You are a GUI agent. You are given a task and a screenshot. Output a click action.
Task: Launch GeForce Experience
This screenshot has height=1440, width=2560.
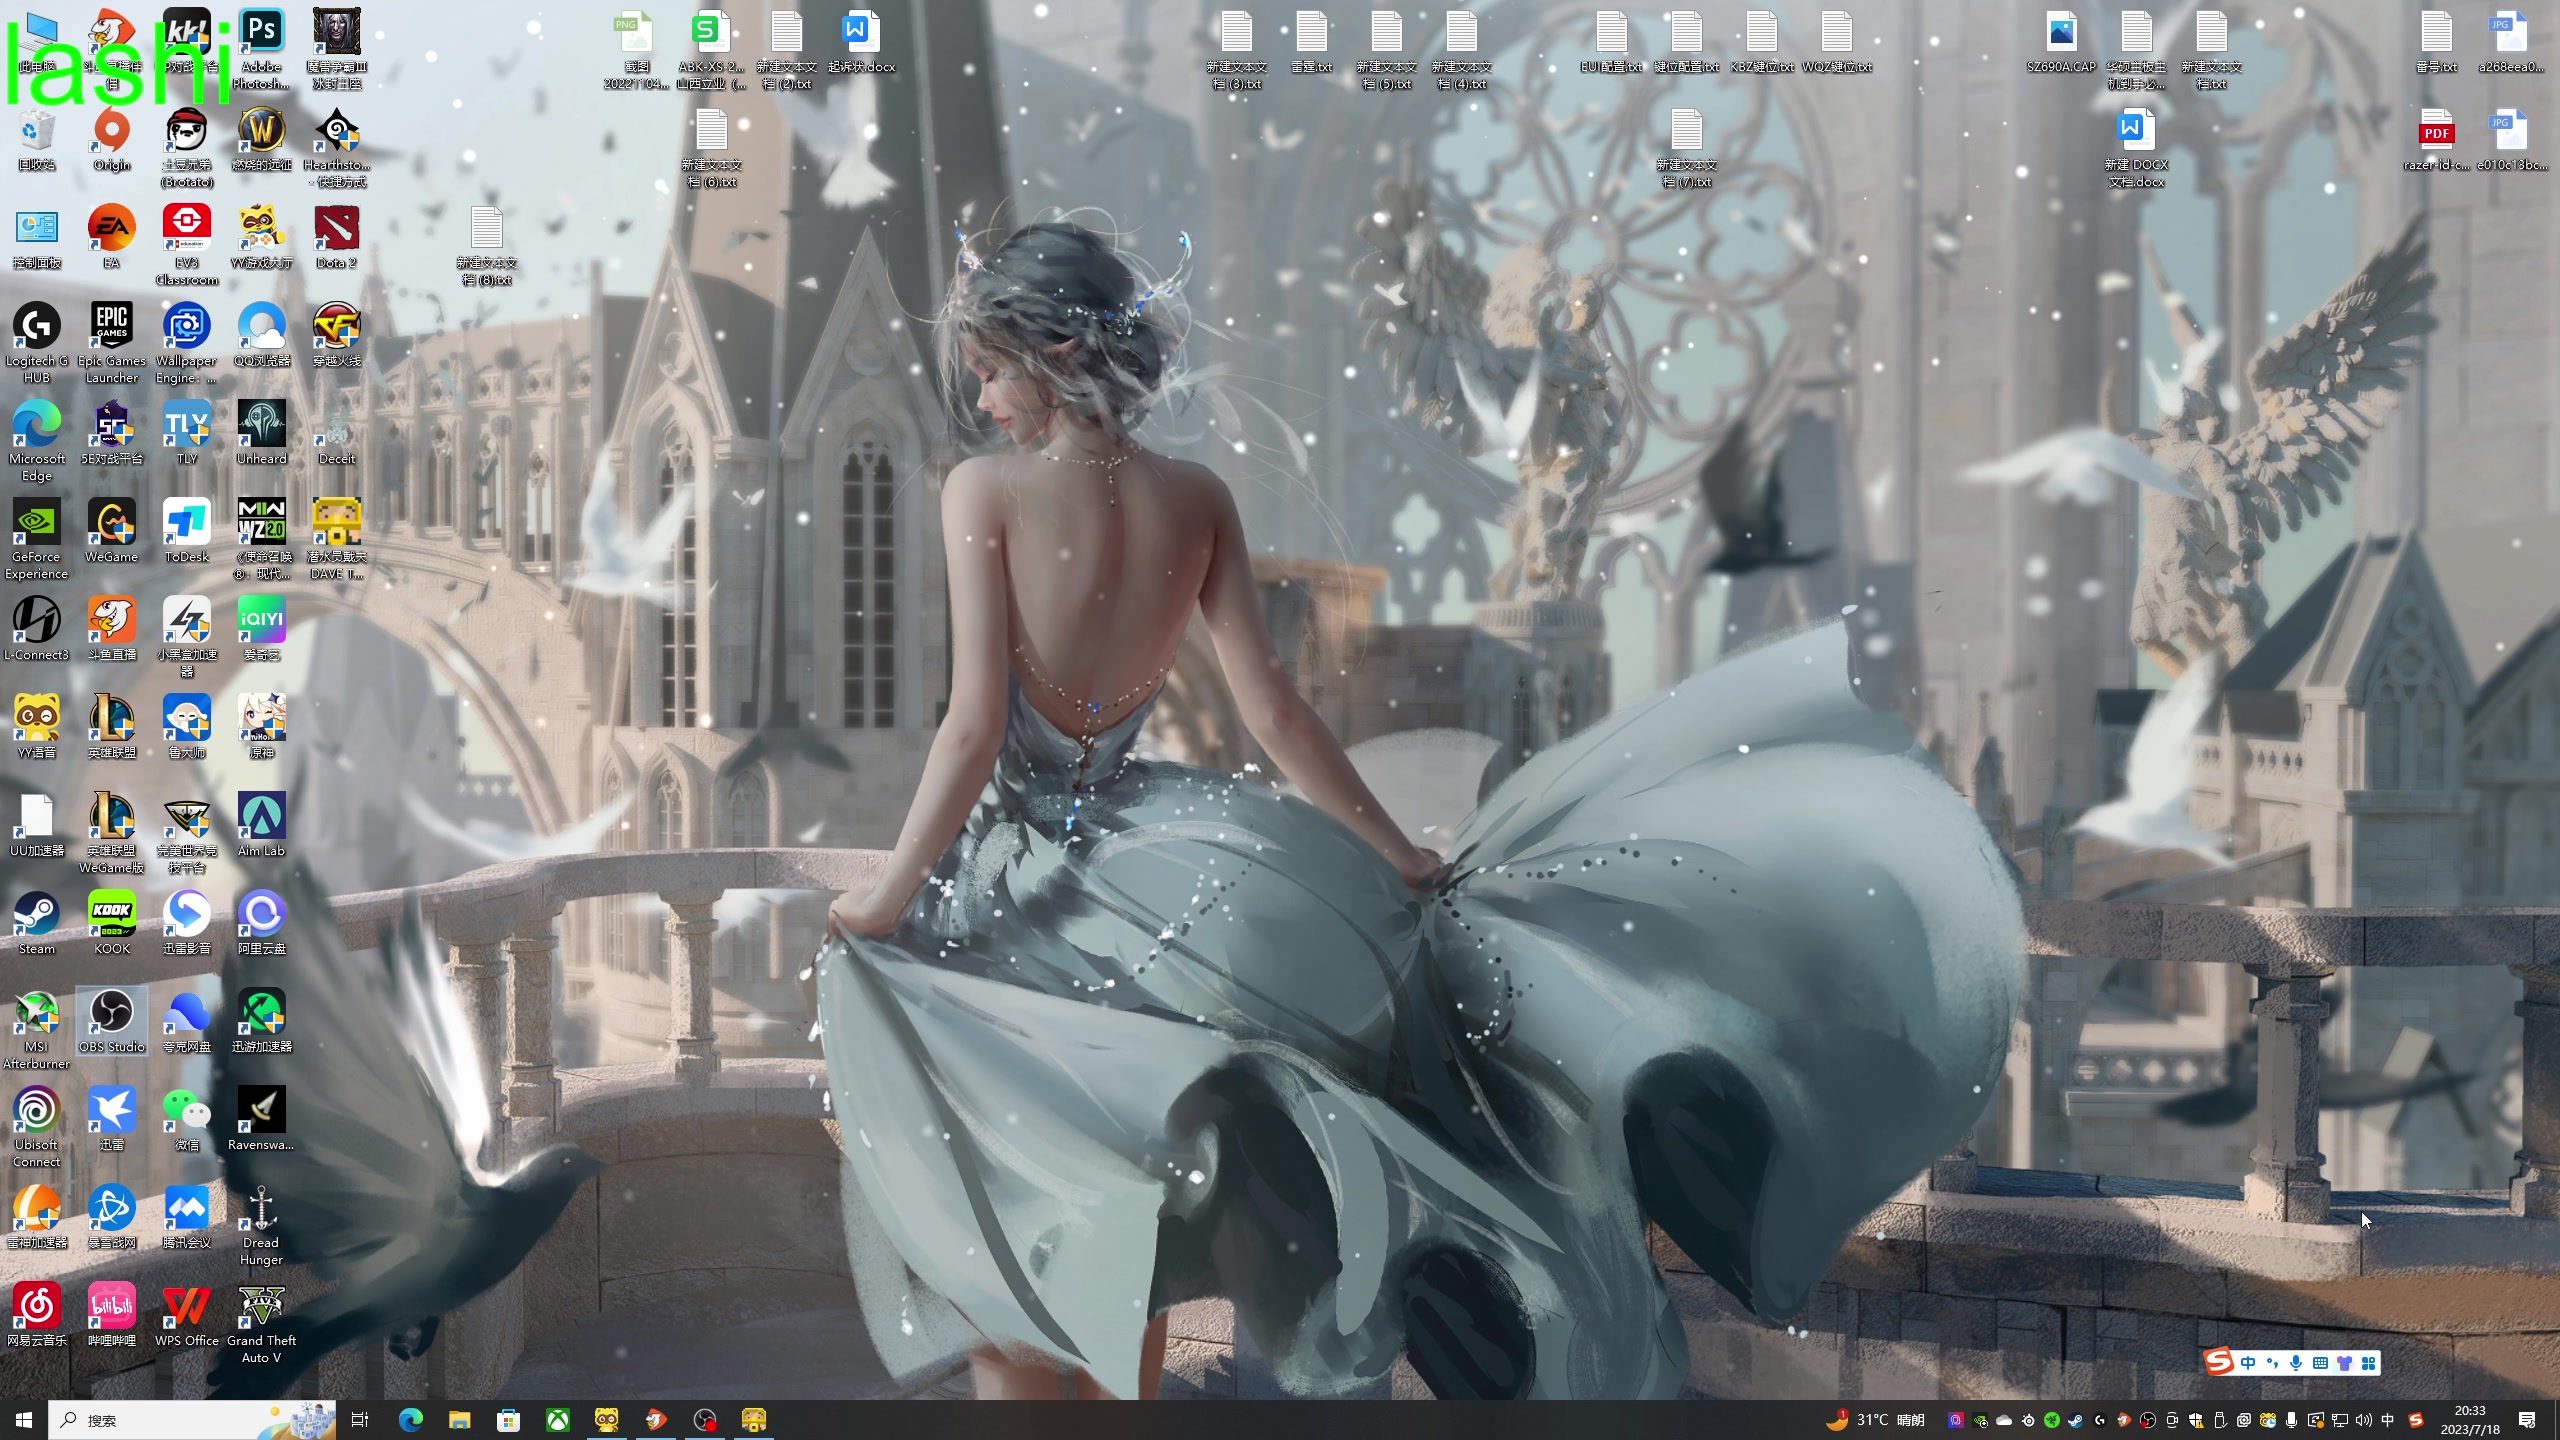[x=37, y=539]
